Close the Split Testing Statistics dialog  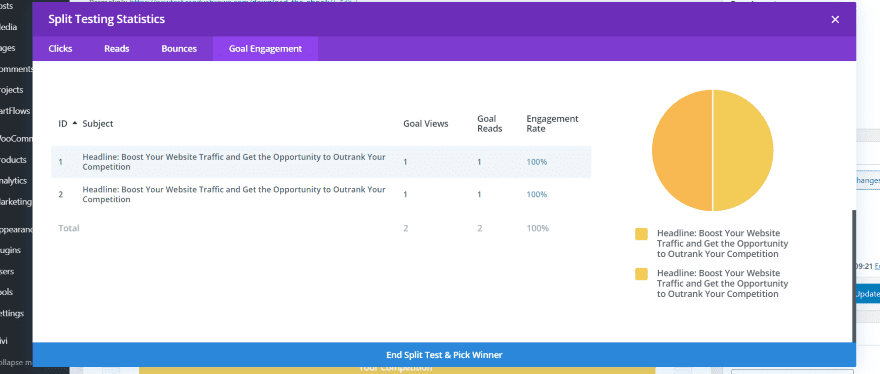coord(835,20)
